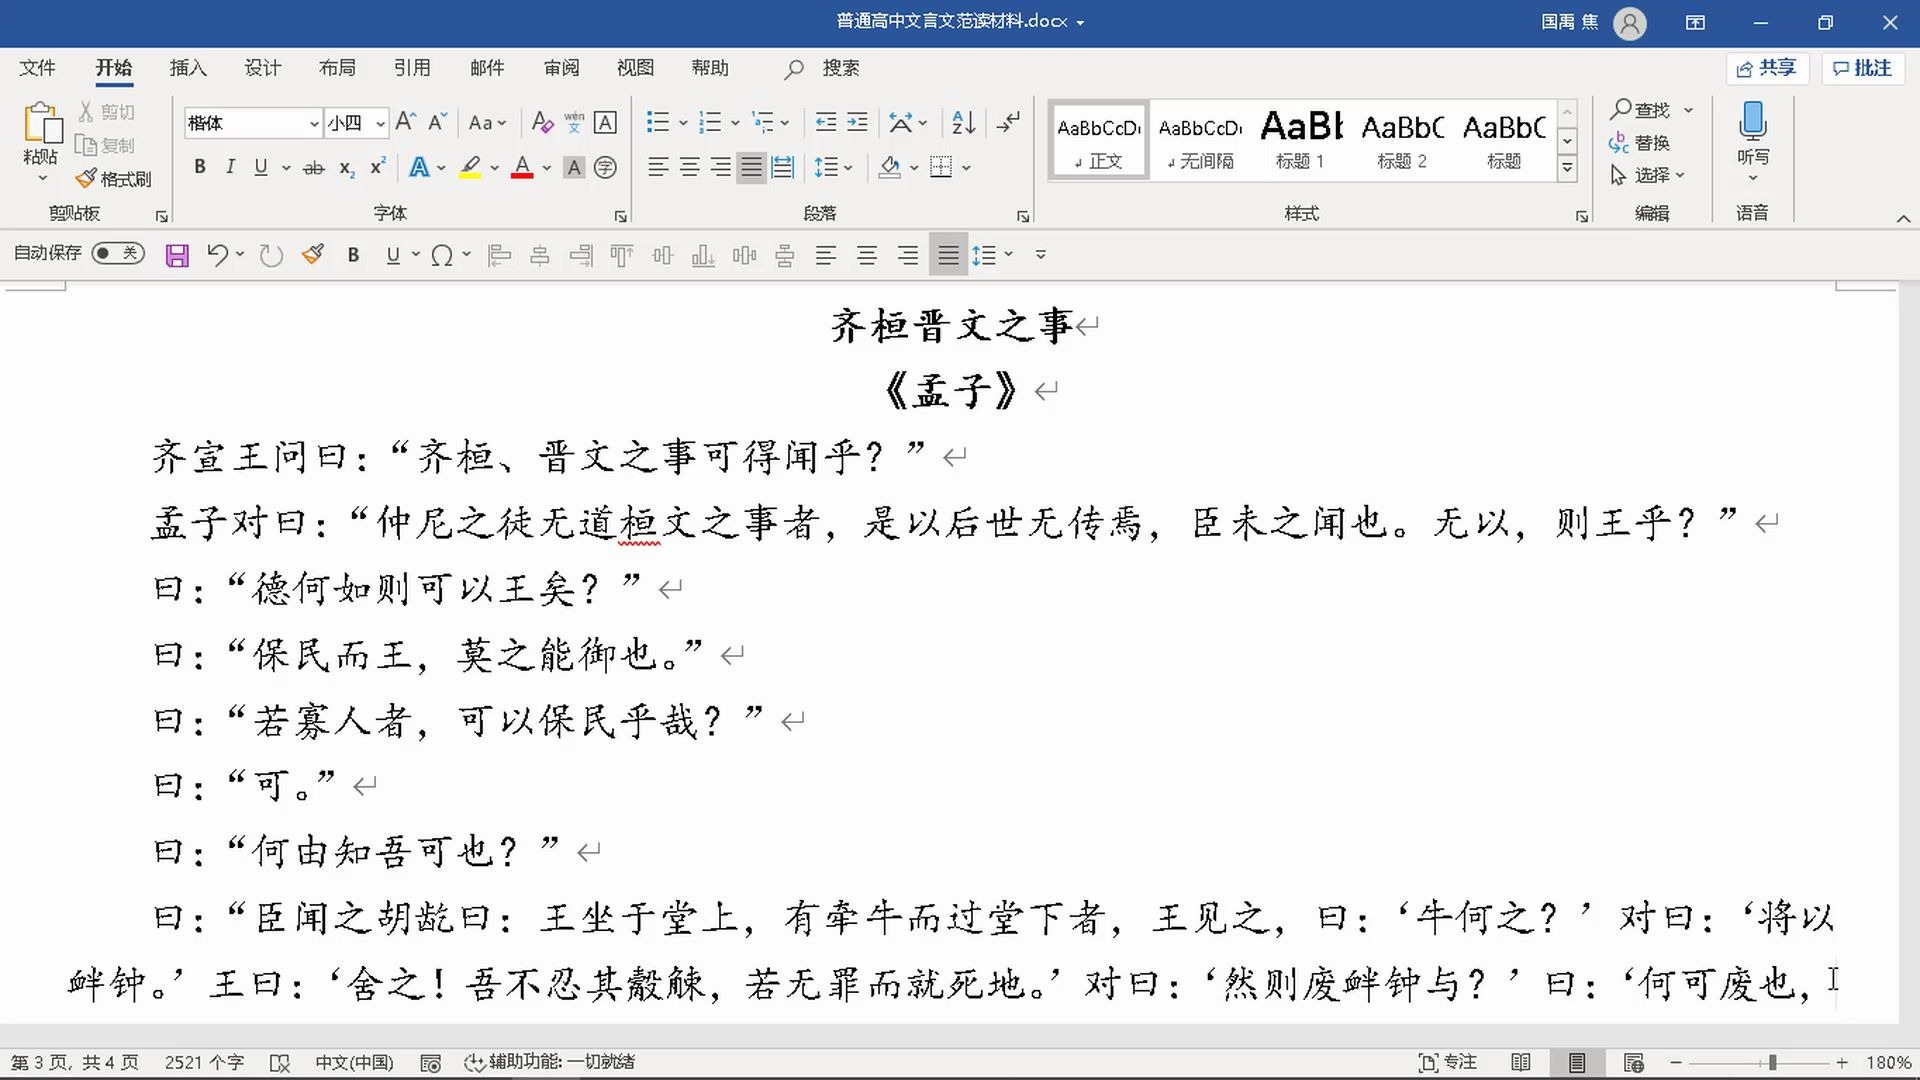
Task: Align text right in the ribbon
Action: click(x=721, y=168)
